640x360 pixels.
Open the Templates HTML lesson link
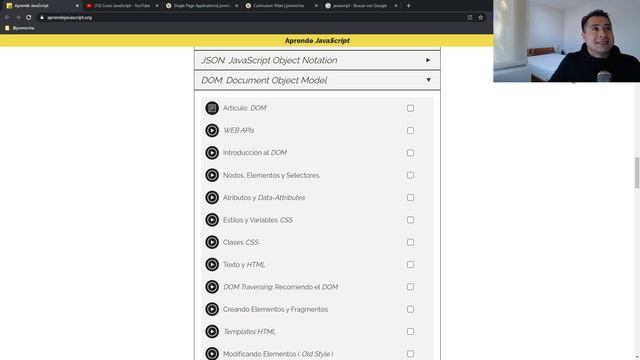(x=249, y=331)
